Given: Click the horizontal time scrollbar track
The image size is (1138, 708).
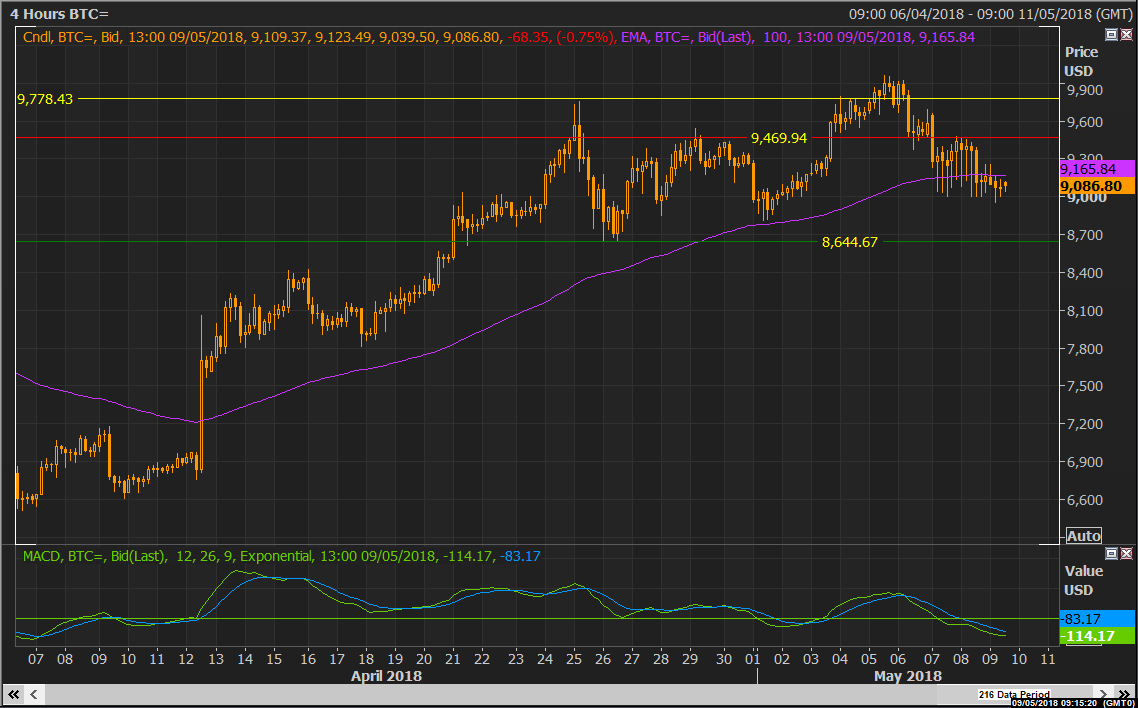Looking at the screenshot, I should click(500, 694).
